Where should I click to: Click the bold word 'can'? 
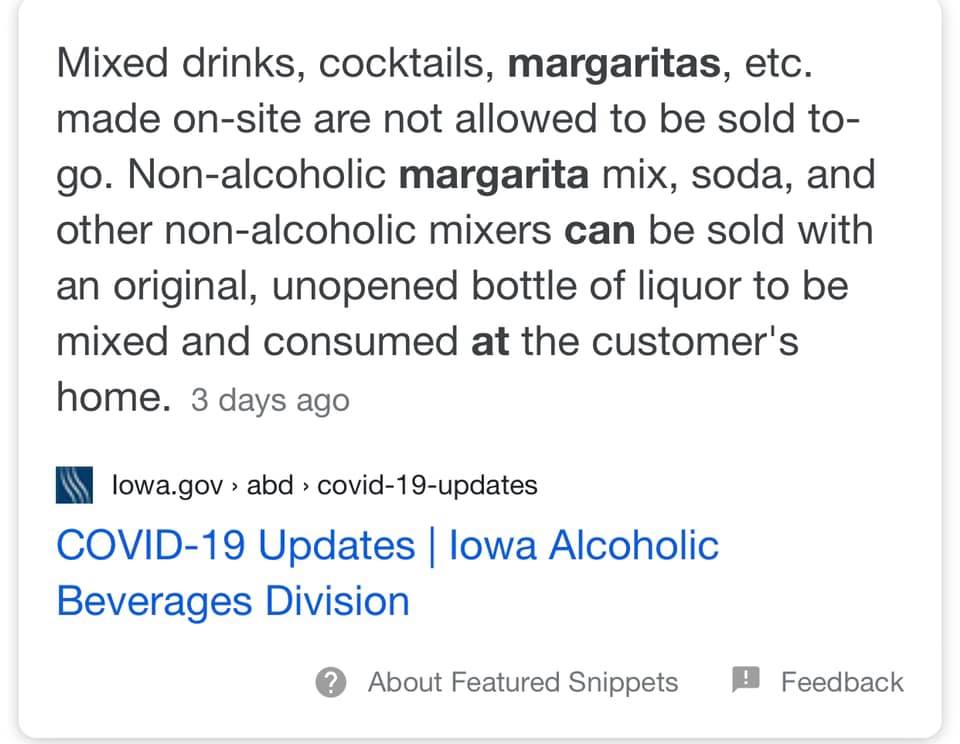click(x=599, y=231)
